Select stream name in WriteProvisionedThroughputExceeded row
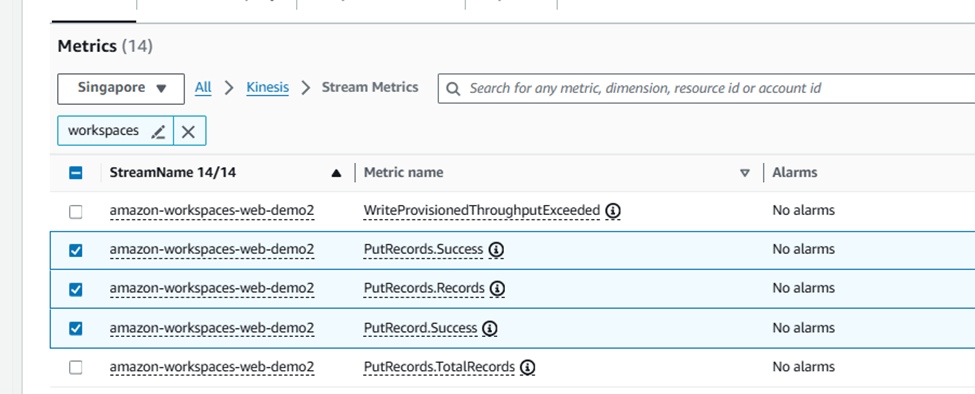The height and width of the screenshot is (394, 975). tap(211, 211)
